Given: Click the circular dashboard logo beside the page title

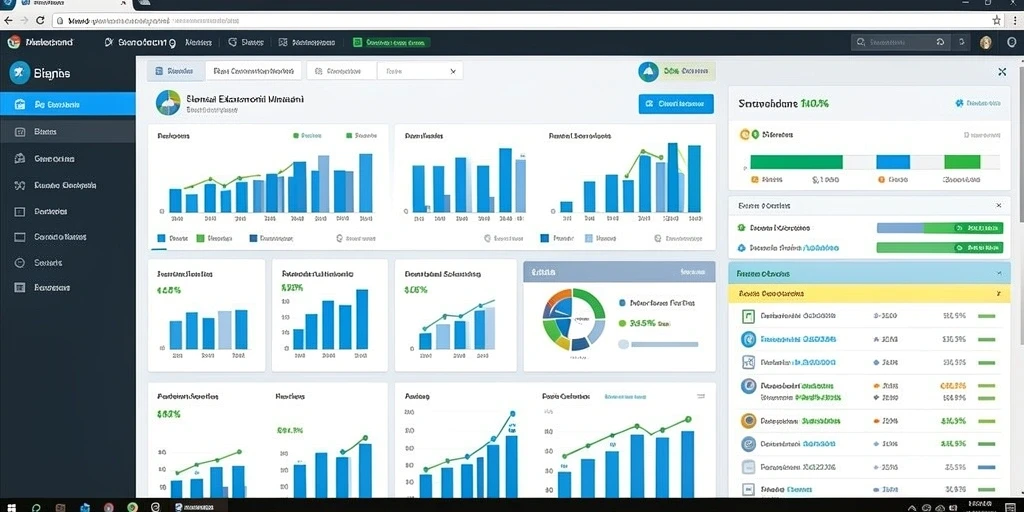Looking at the screenshot, I should coord(168,103).
